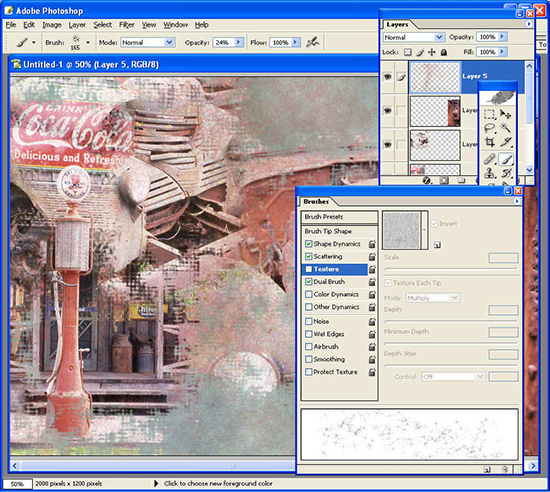Open the Filter menu

click(127, 25)
